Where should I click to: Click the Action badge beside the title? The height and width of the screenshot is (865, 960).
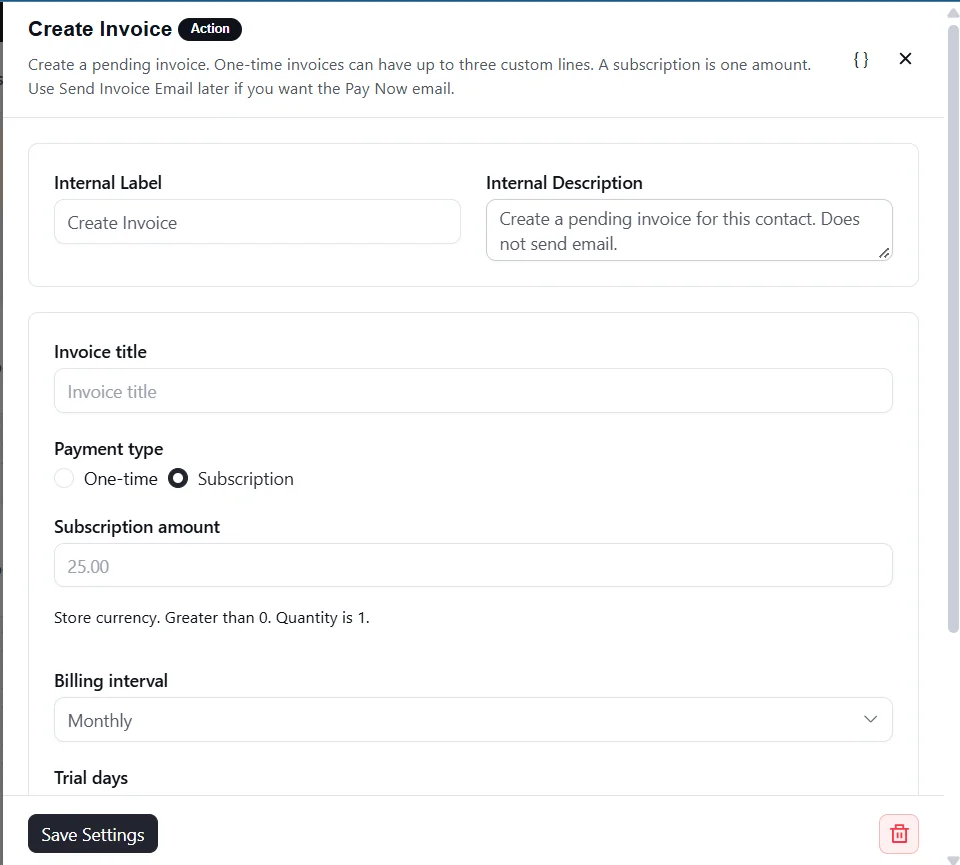tap(210, 29)
